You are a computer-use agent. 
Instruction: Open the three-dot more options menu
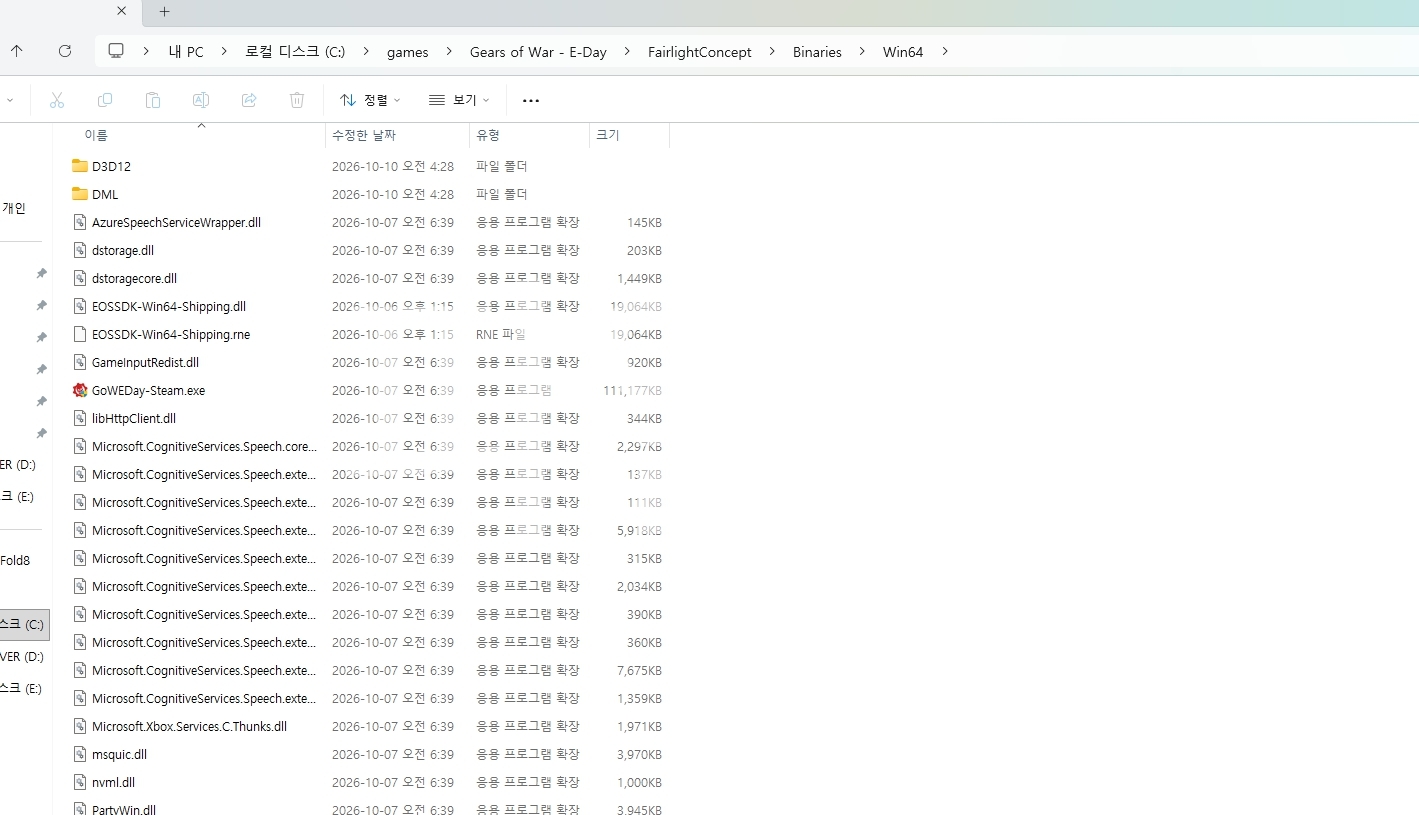point(531,101)
